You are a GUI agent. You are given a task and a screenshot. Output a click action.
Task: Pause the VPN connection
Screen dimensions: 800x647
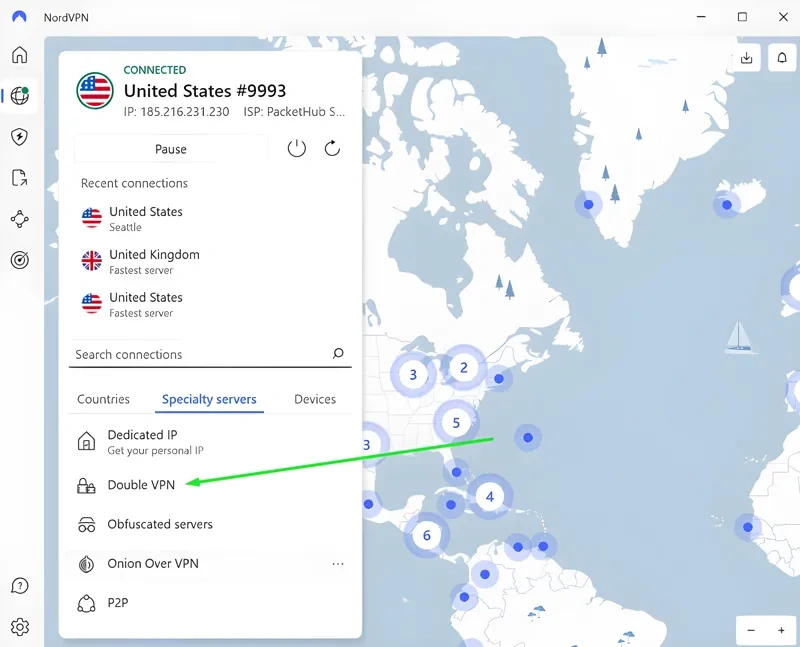171,149
